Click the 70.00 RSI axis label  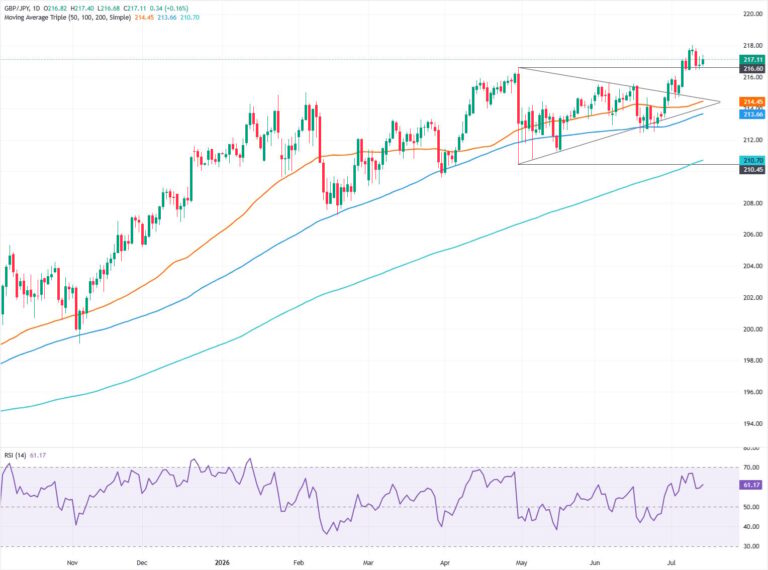751,468
